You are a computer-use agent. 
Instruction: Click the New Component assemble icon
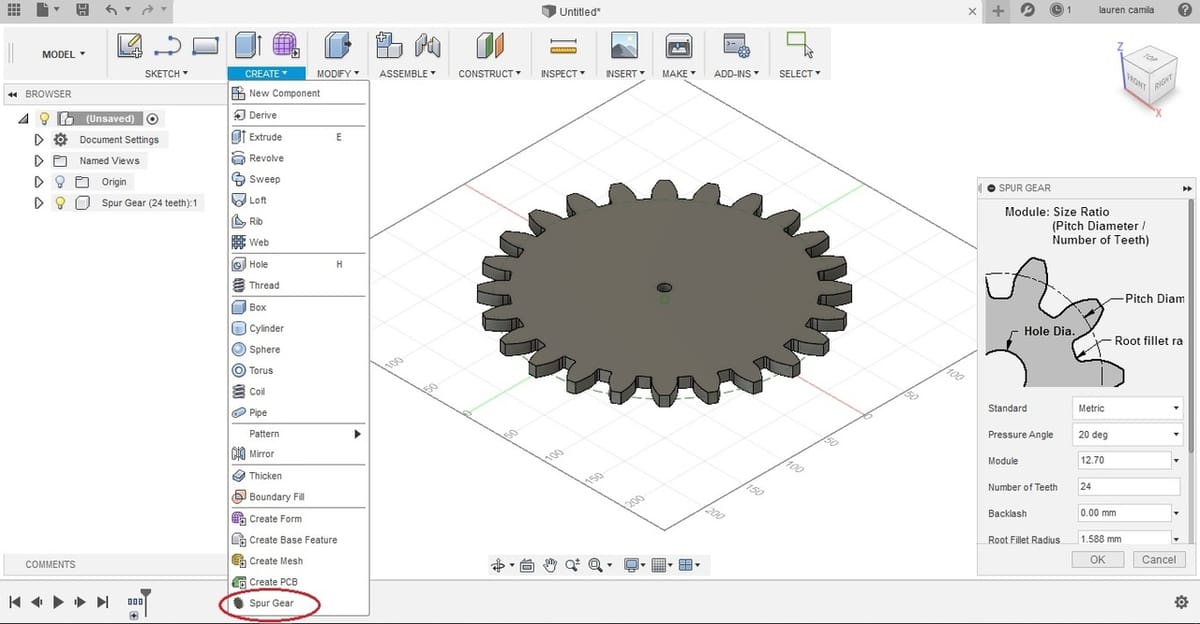coord(388,45)
